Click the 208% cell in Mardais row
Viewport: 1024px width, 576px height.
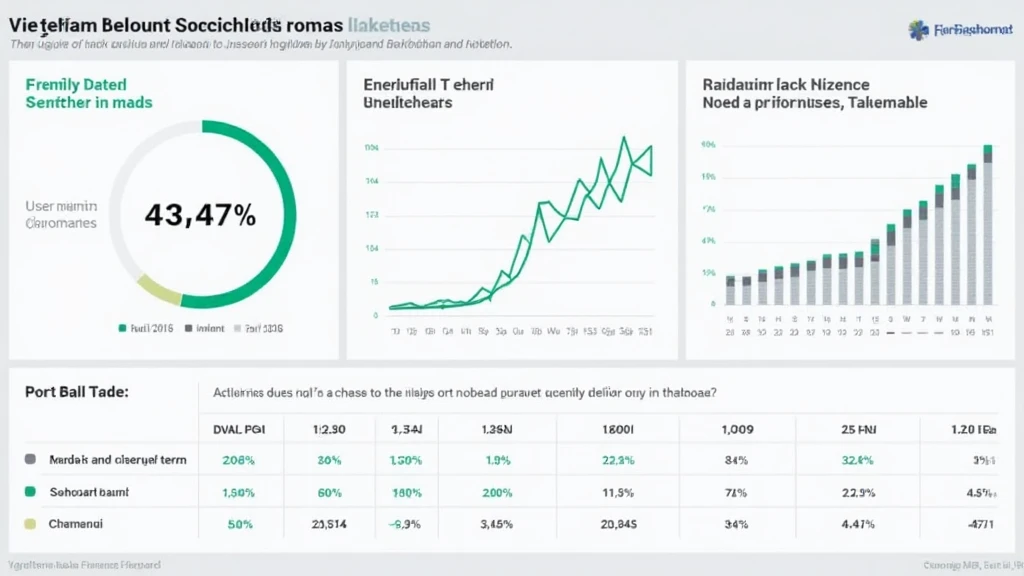(237, 460)
